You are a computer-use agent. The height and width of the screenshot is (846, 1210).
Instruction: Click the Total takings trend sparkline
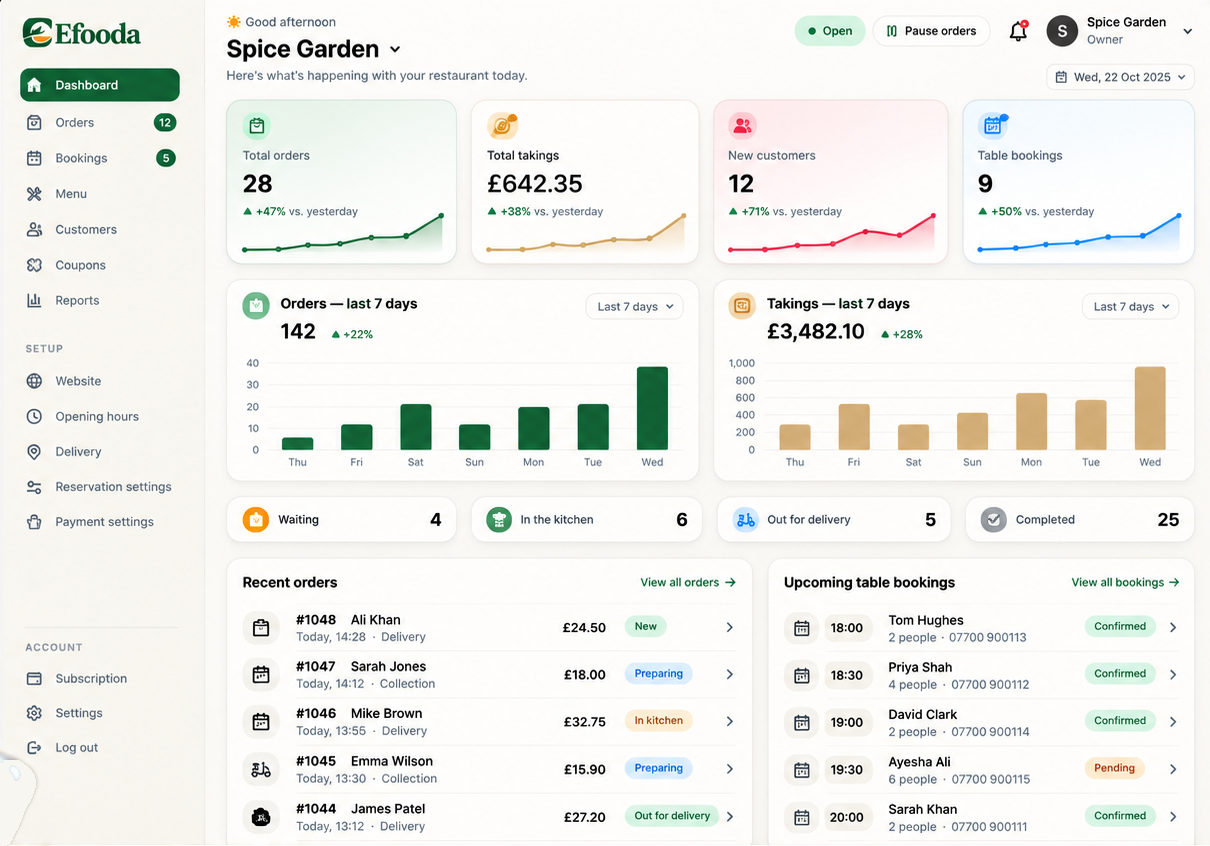586,235
